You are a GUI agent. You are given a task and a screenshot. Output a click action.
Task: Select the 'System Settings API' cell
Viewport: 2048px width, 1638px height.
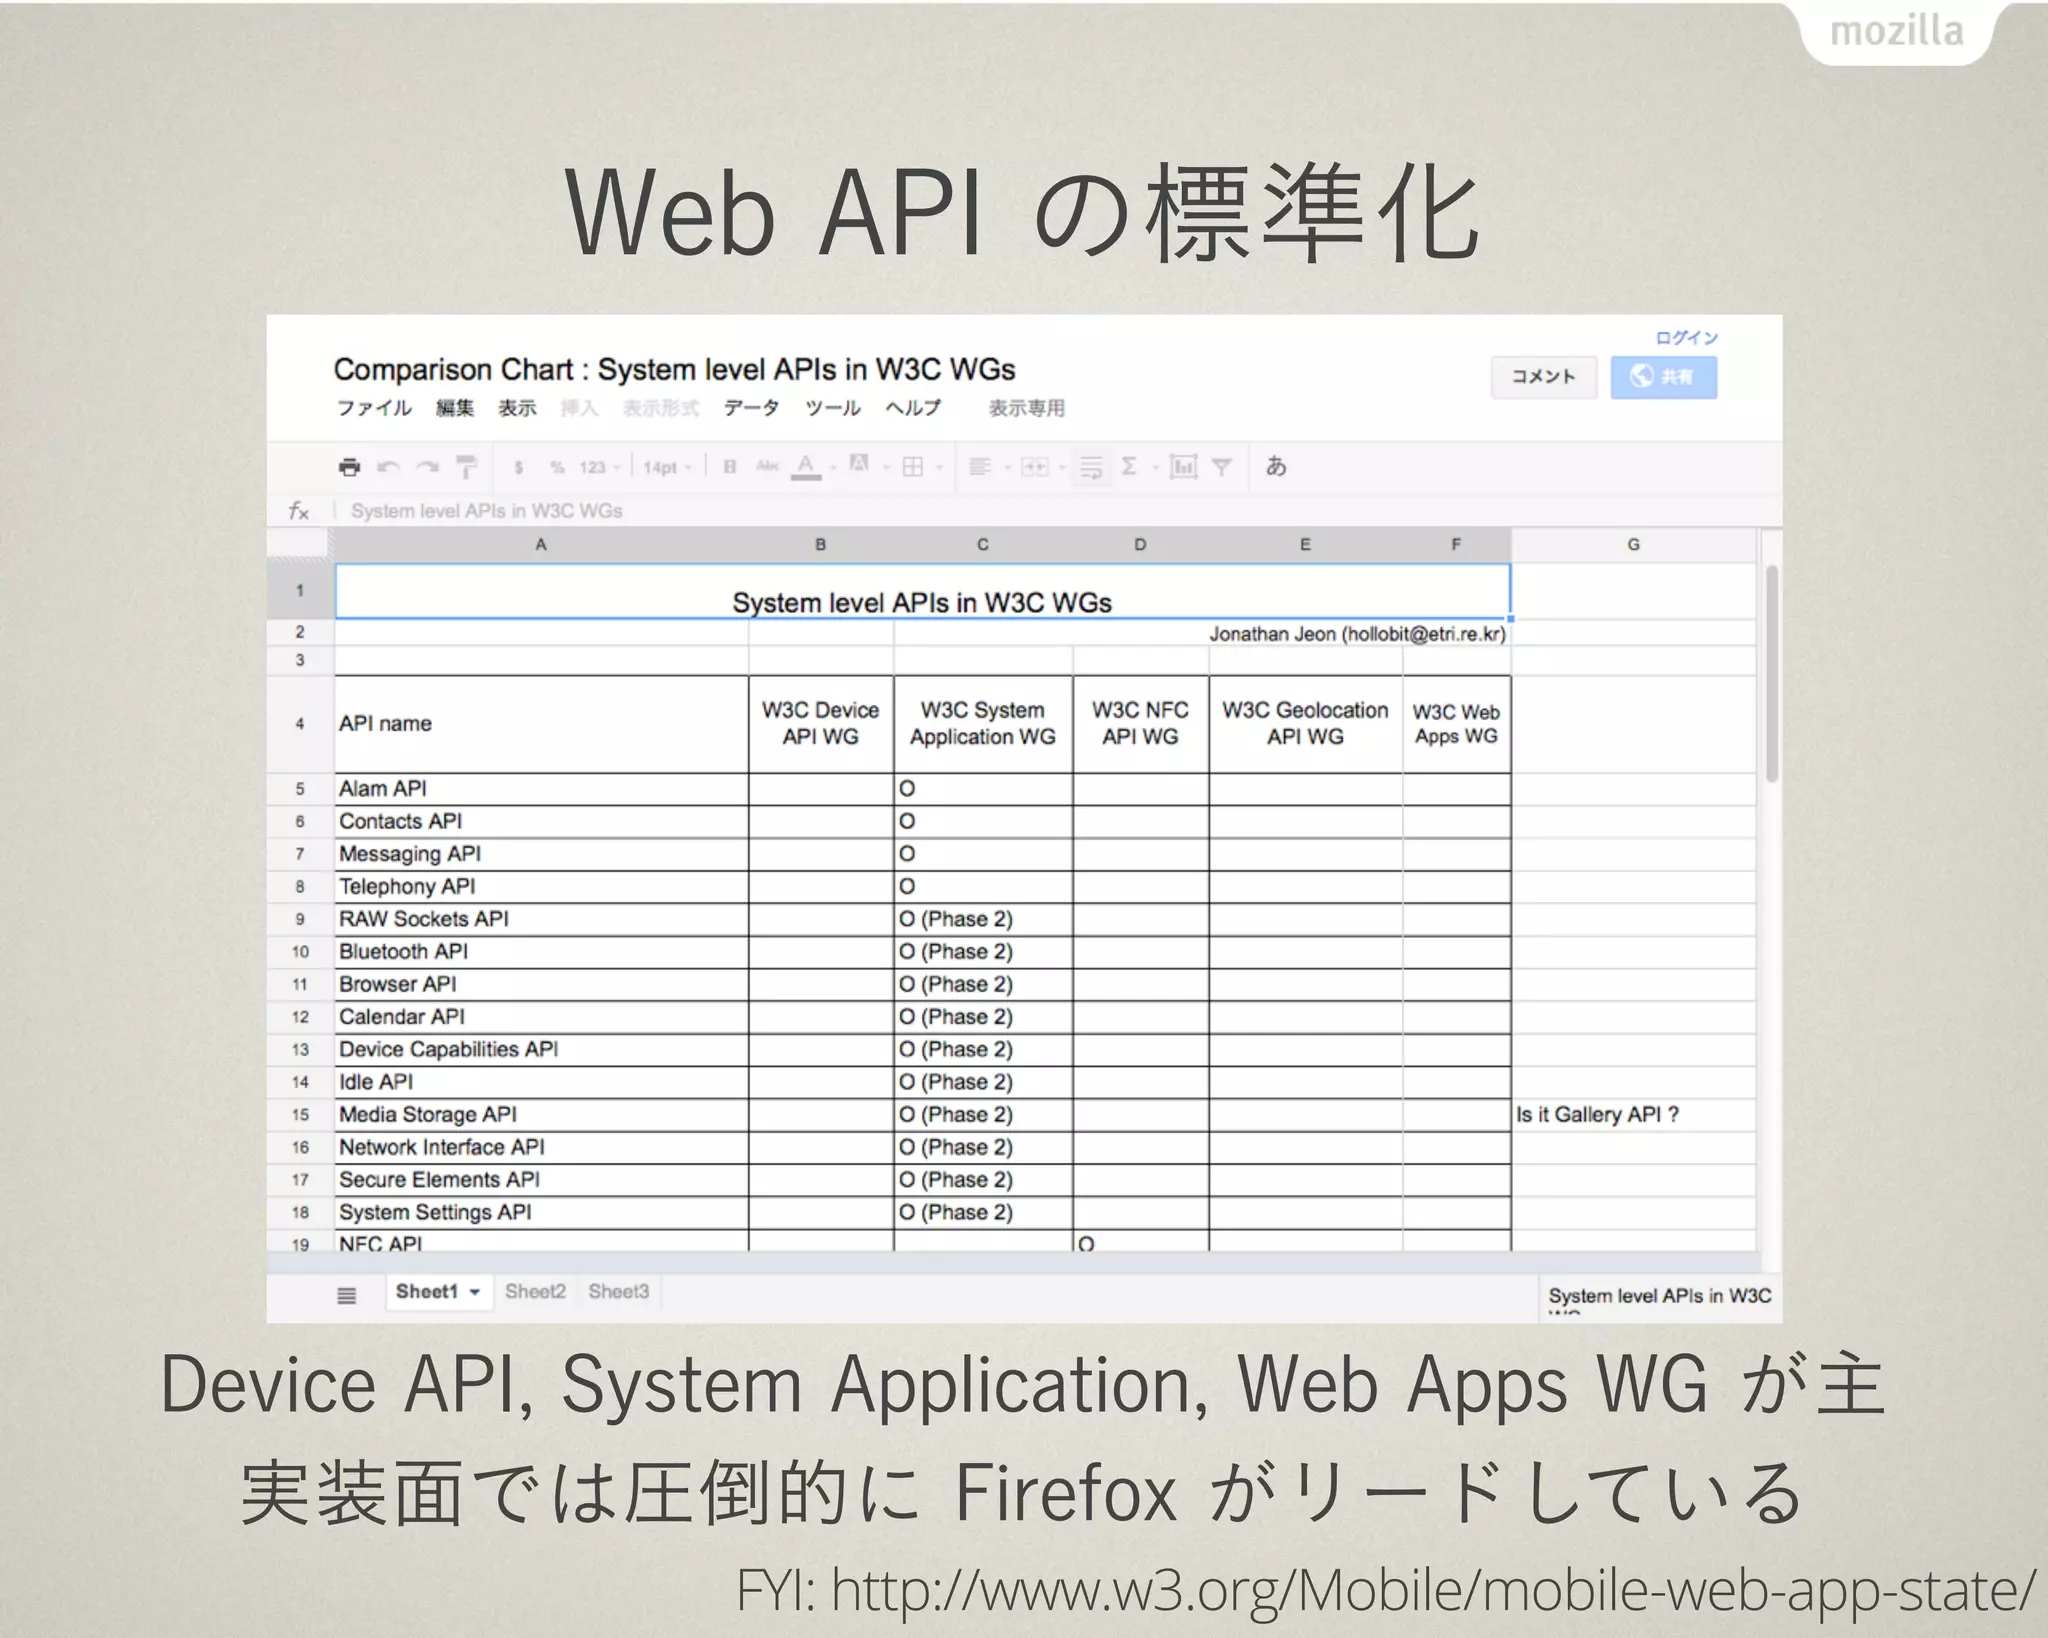pos(541,1213)
